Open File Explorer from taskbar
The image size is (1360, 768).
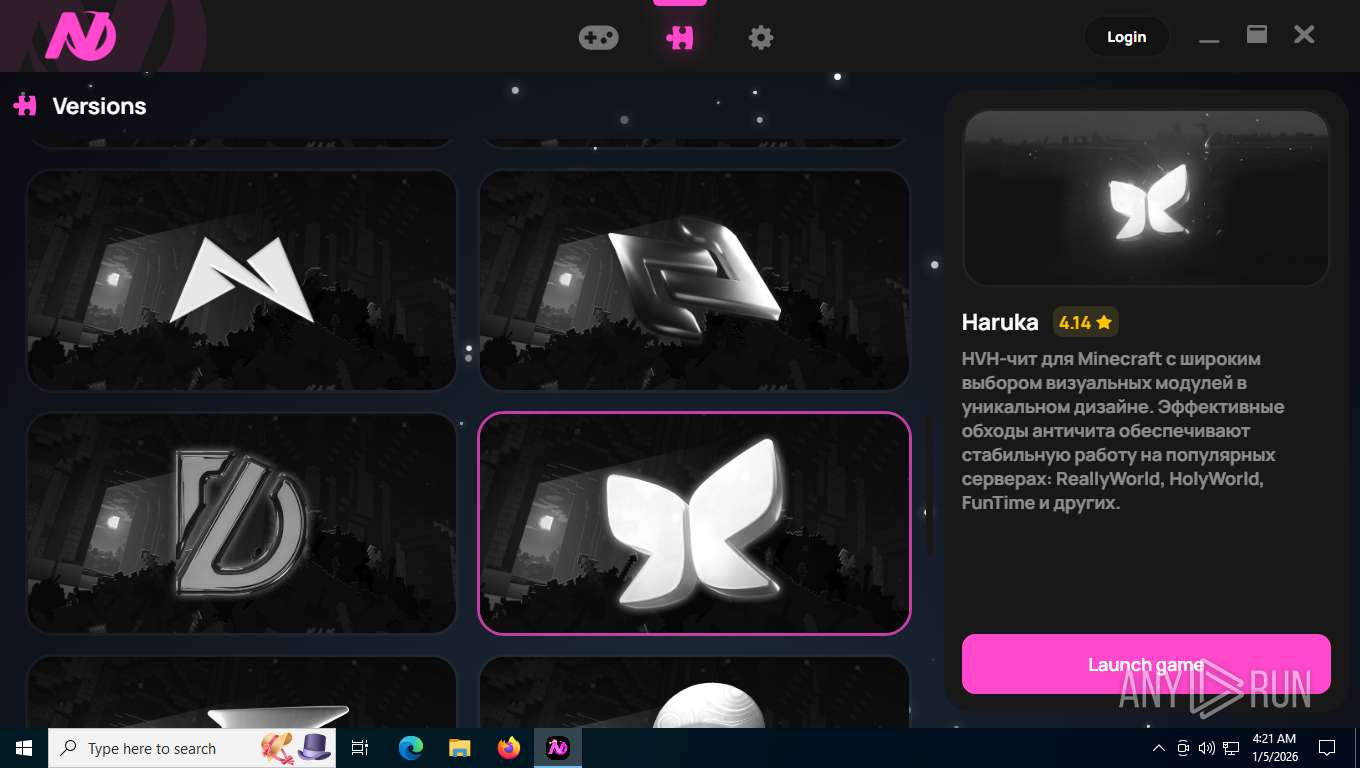tap(460, 748)
